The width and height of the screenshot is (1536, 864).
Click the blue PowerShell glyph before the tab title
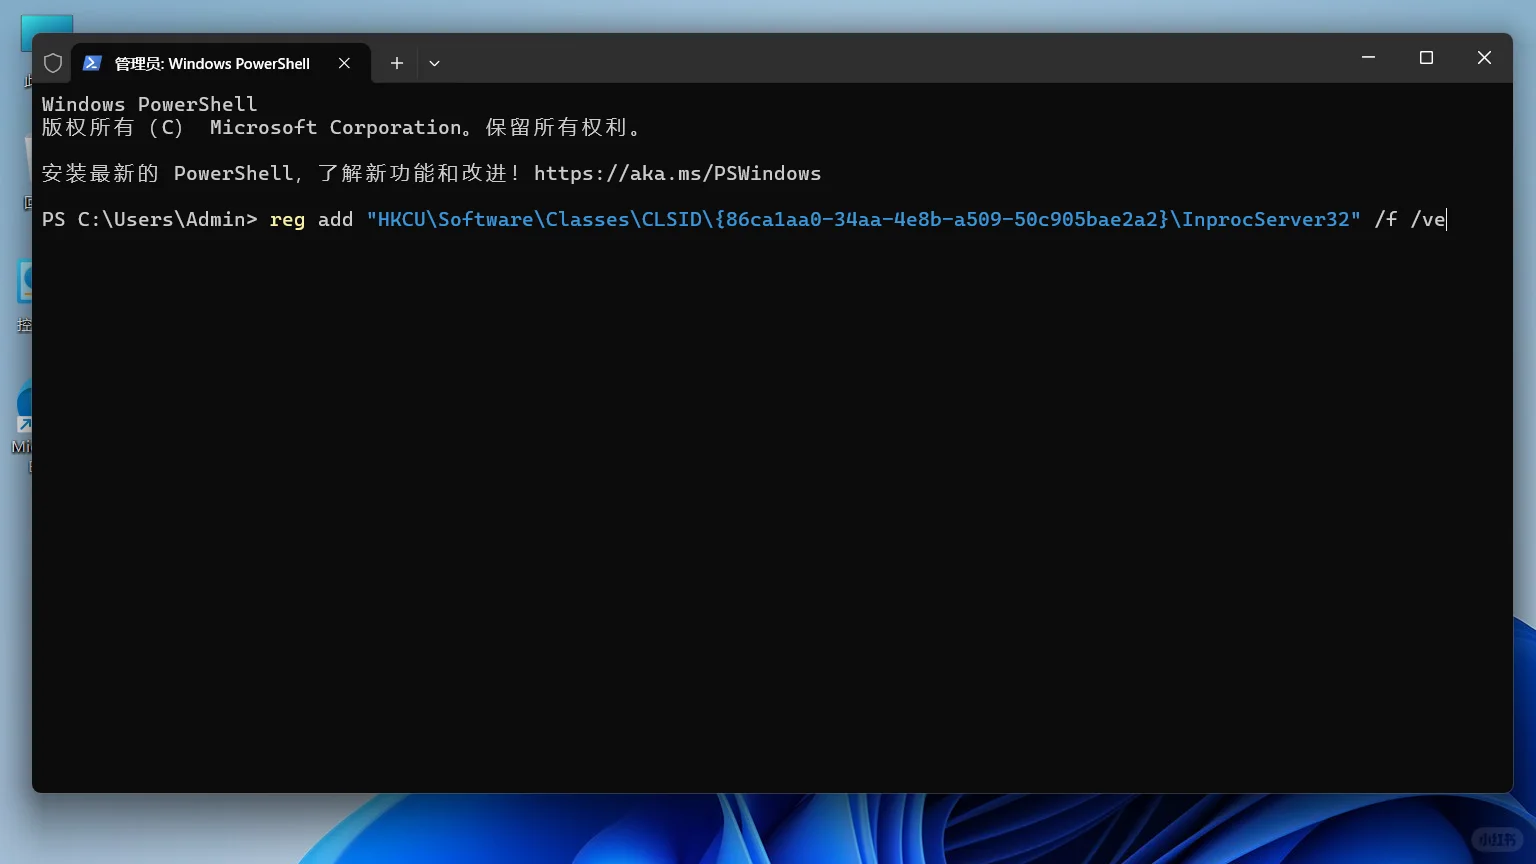pos(92,62)
